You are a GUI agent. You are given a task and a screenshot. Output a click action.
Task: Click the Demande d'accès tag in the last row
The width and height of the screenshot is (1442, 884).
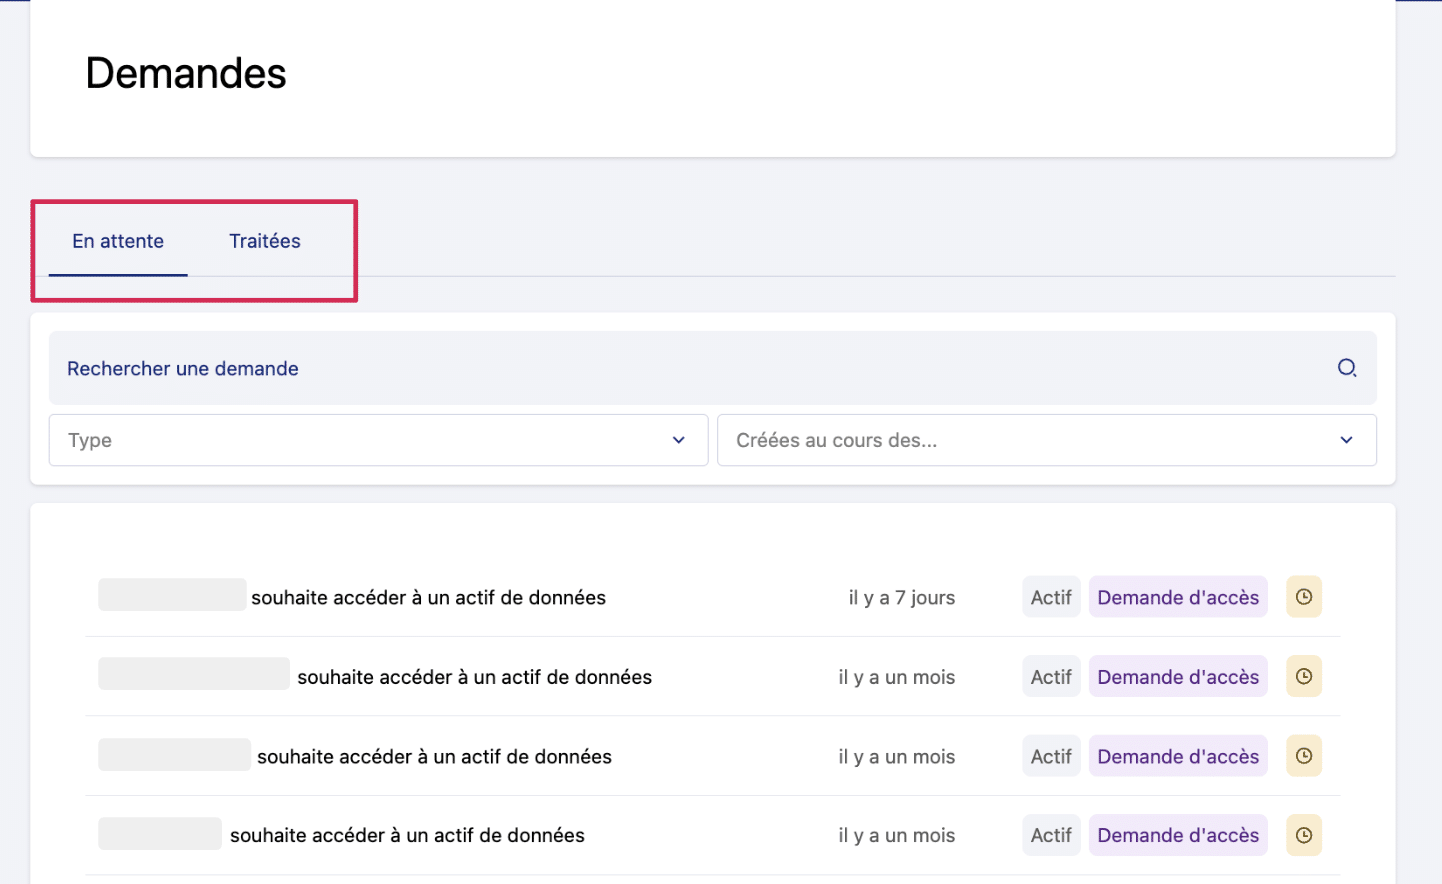click(x=1177, y=835)
